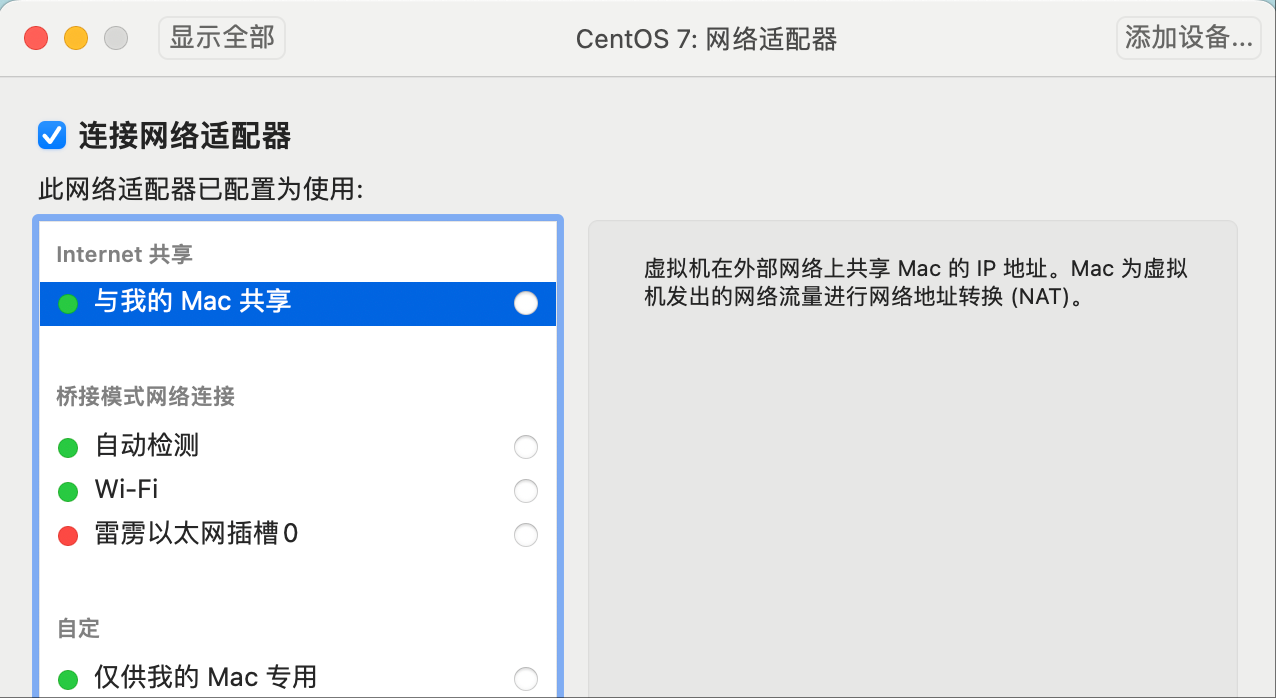
Task: Select the 自动检测 radio button
Action: pos(526,447)
